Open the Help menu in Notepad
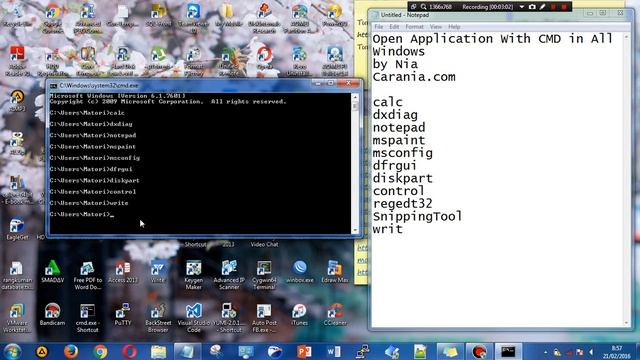Image resolution: width=640 pixels, height=360 pixels. (x=454, y=27)
